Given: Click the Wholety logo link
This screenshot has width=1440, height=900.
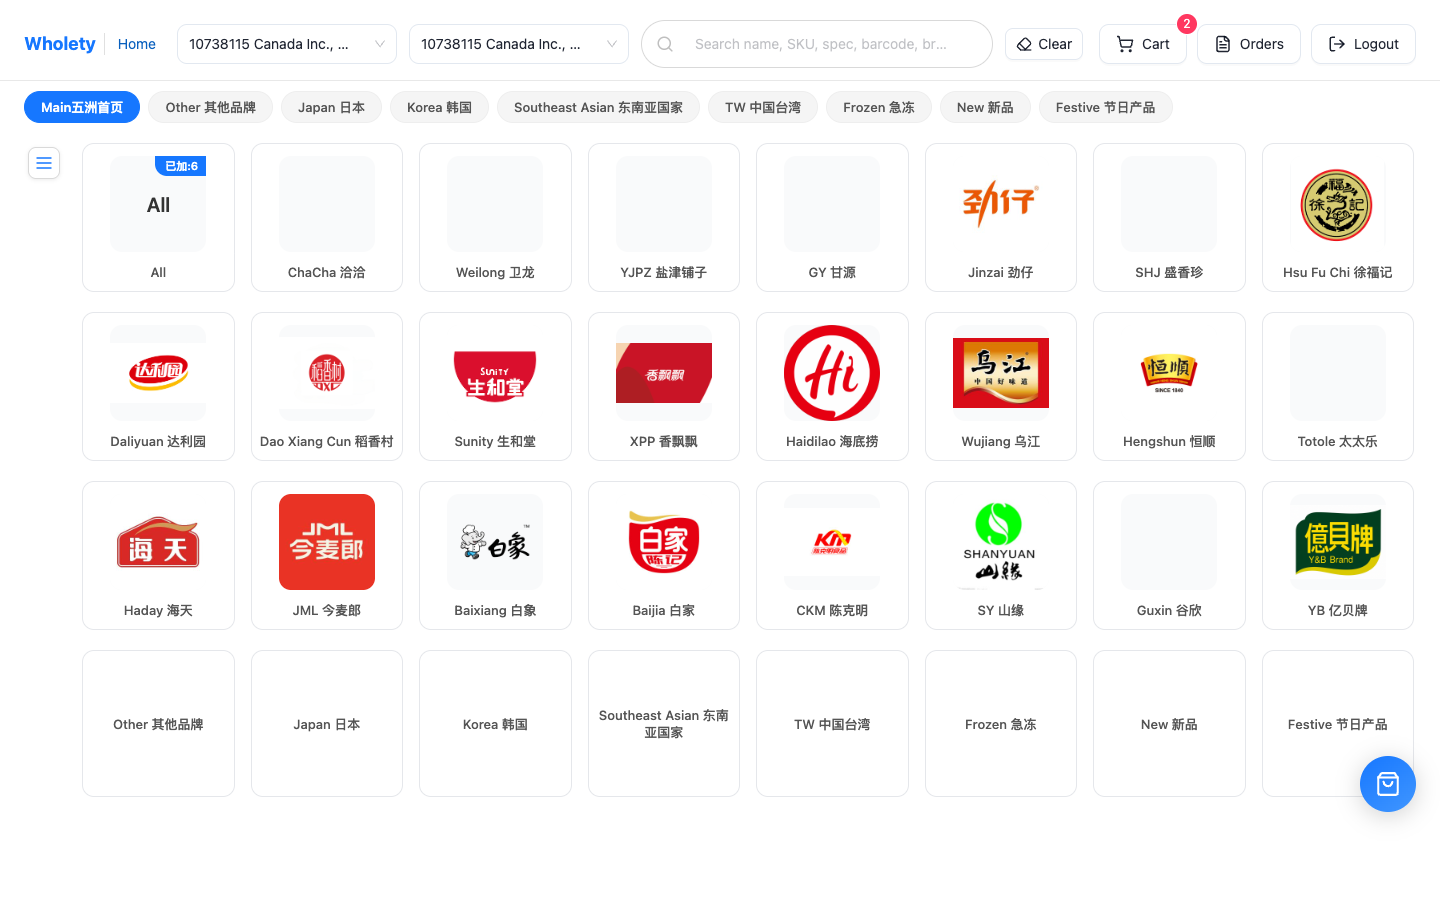Looking at the screenshot, I should 60,44.
